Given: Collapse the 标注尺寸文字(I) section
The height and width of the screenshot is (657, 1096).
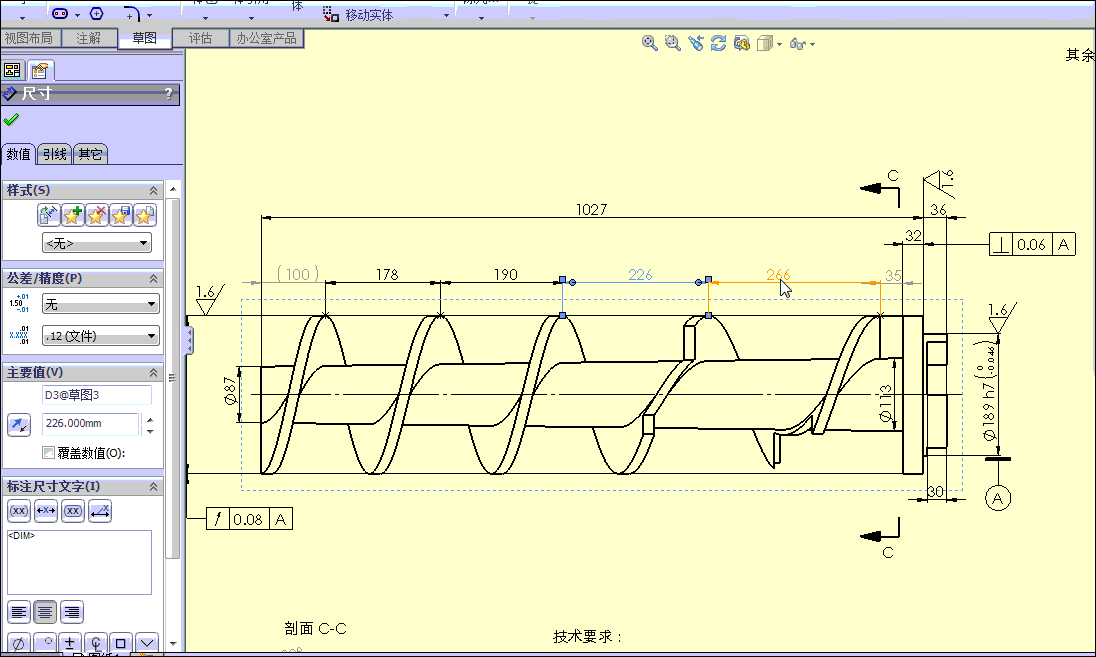Looking at the screenshot, I should point(153,487).
